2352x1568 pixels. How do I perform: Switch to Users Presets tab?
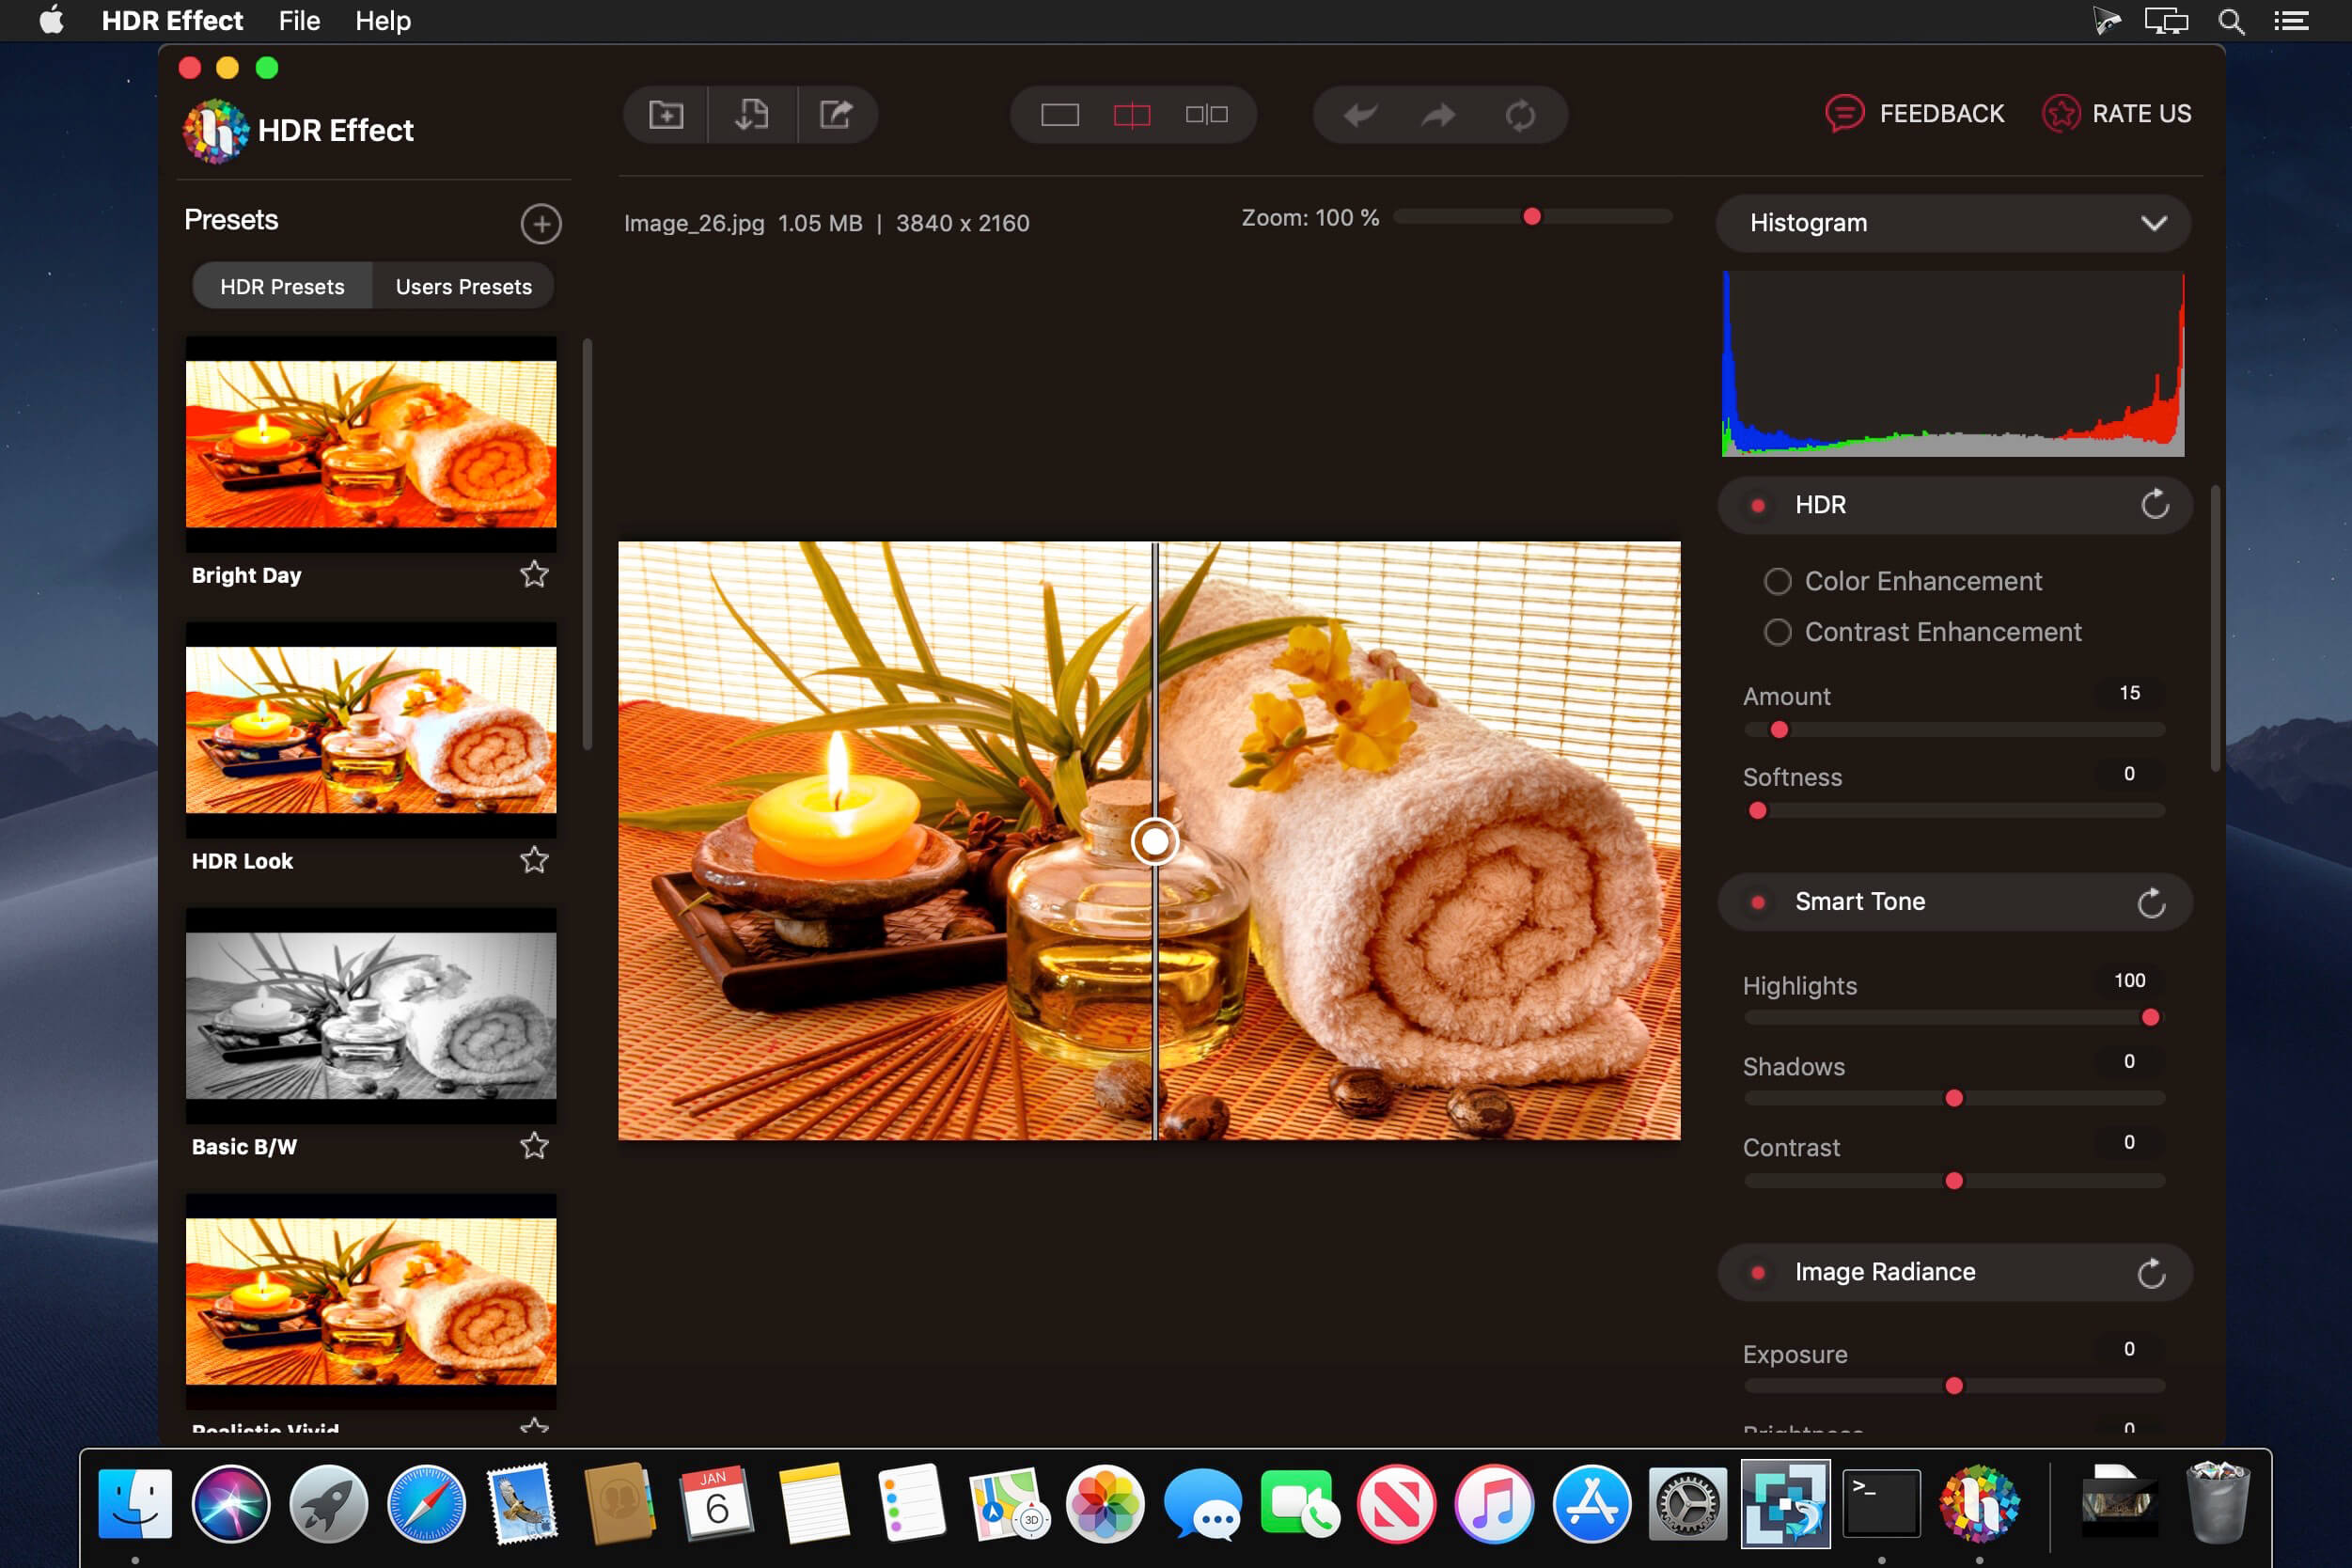pyautogui.click(x=463, y=287)
